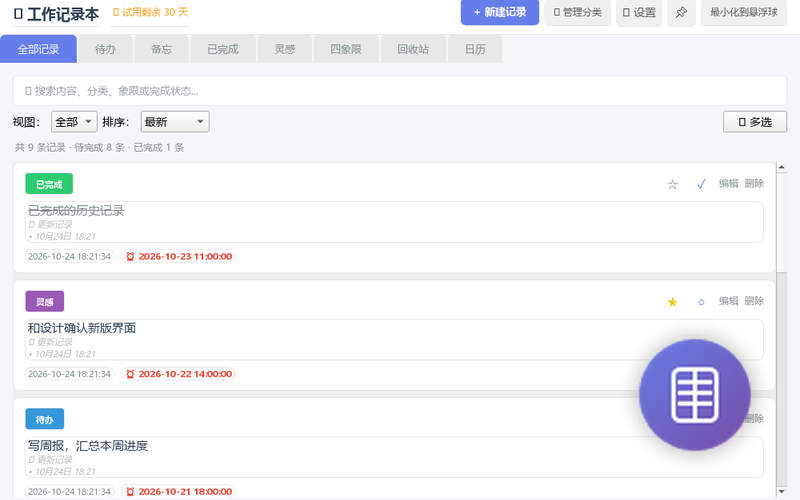Click the alarm reminder 2026-10-21 18:00:00

tap(178, 491)
